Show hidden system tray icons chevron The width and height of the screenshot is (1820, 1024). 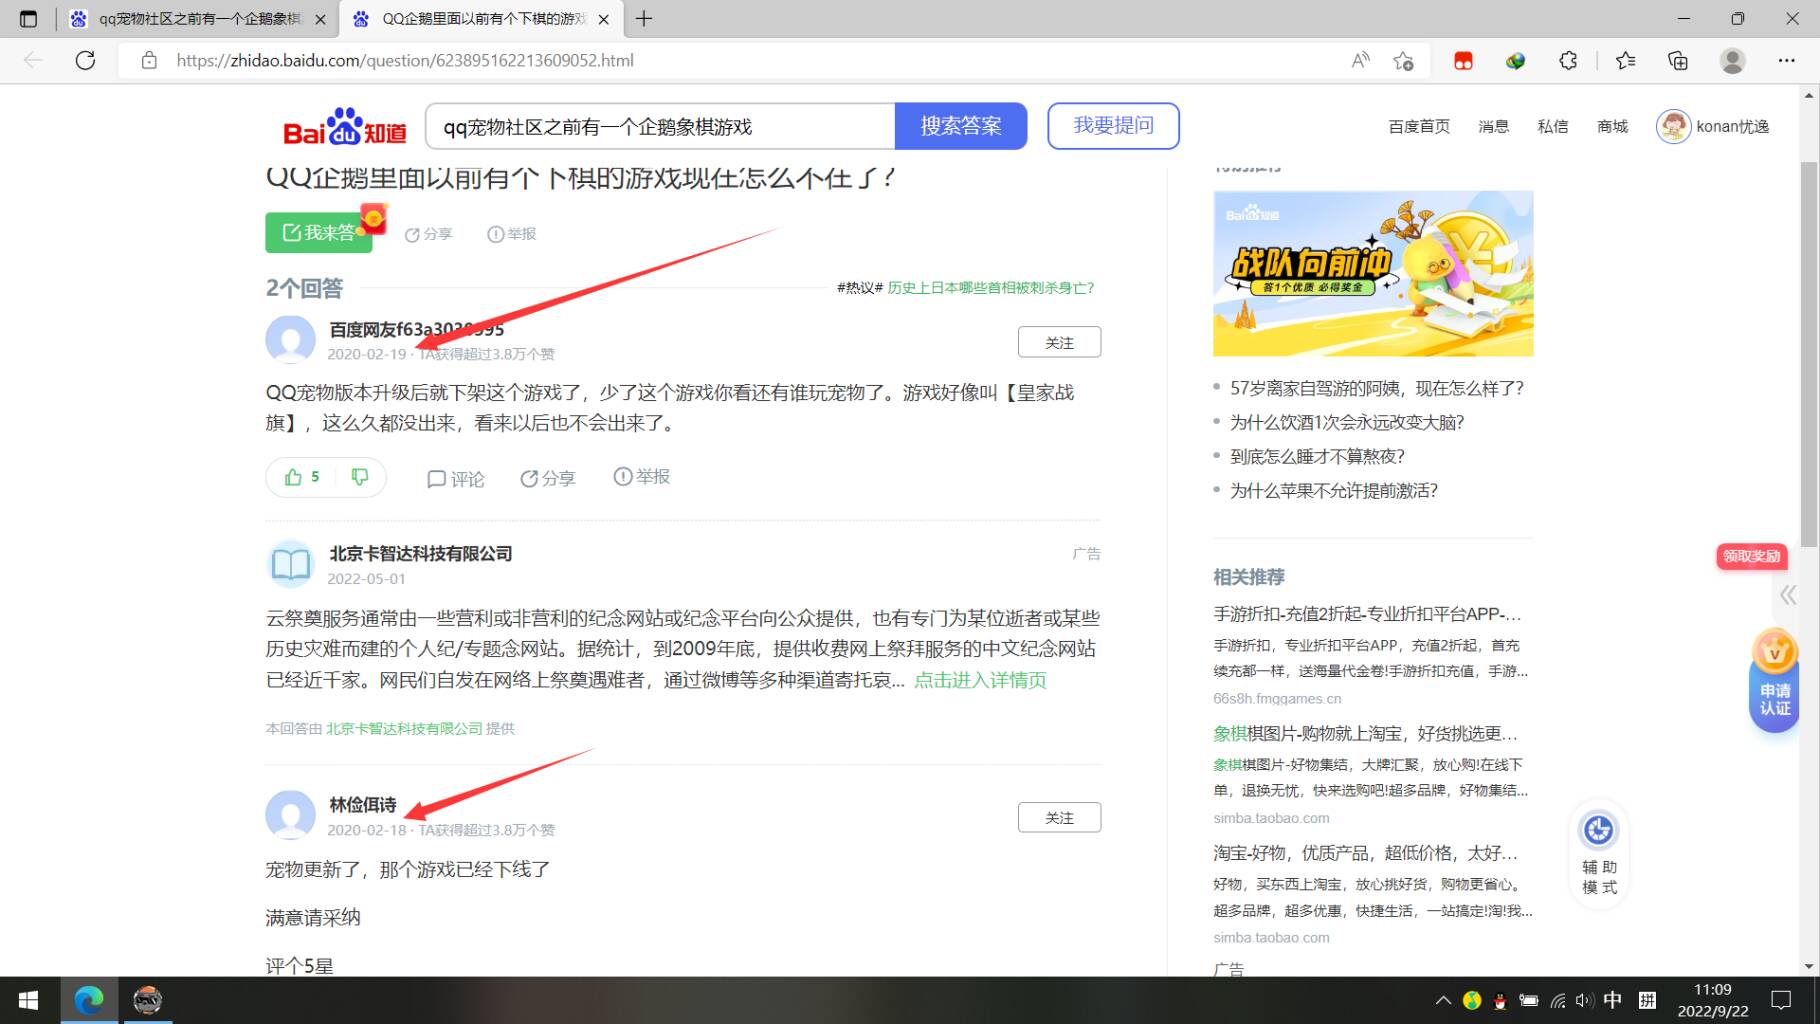pos(1442,1000)
